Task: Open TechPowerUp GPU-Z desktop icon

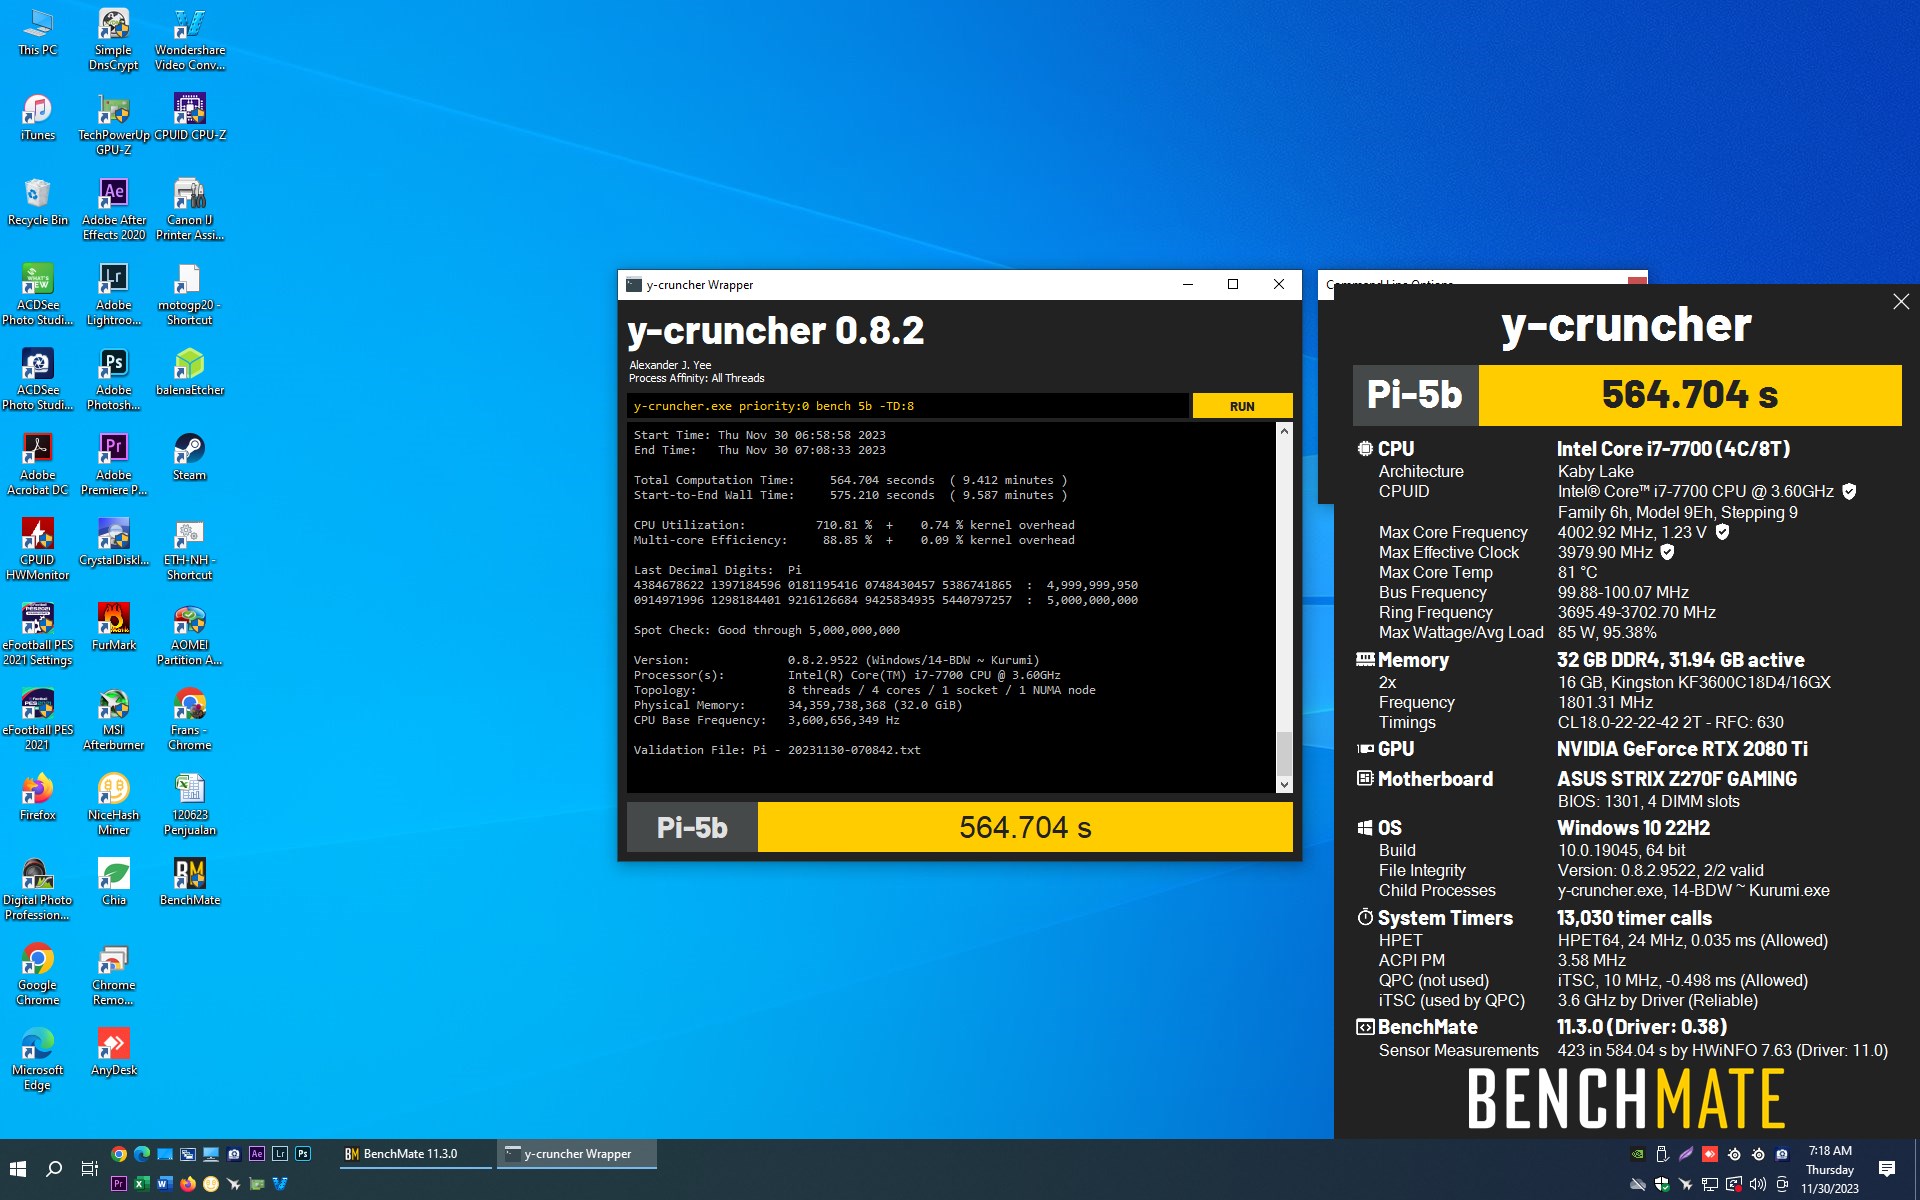Action: (x=114, y=123)
